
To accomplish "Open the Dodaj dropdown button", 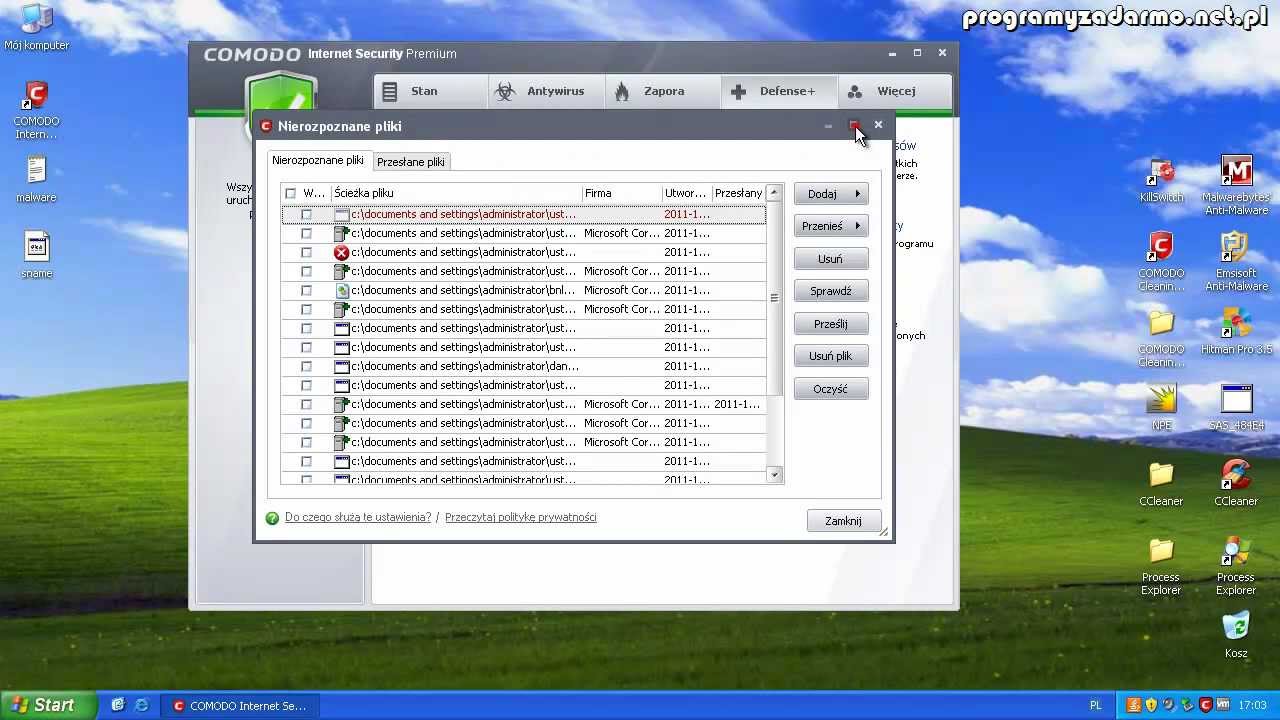I will point(831,194).
